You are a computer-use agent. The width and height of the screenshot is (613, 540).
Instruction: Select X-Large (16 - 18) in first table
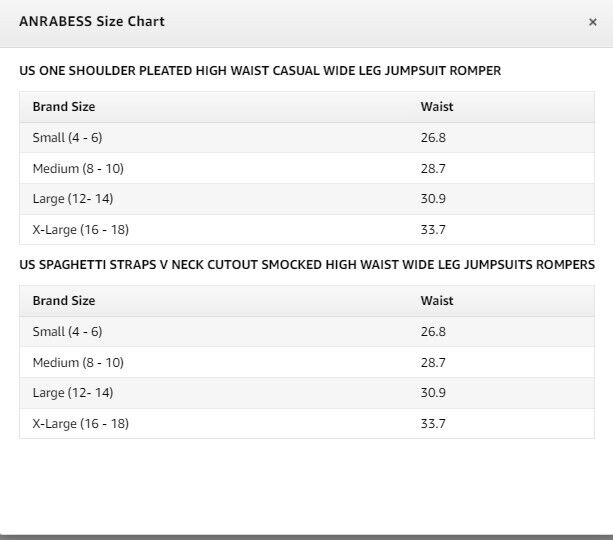(81, 230)
